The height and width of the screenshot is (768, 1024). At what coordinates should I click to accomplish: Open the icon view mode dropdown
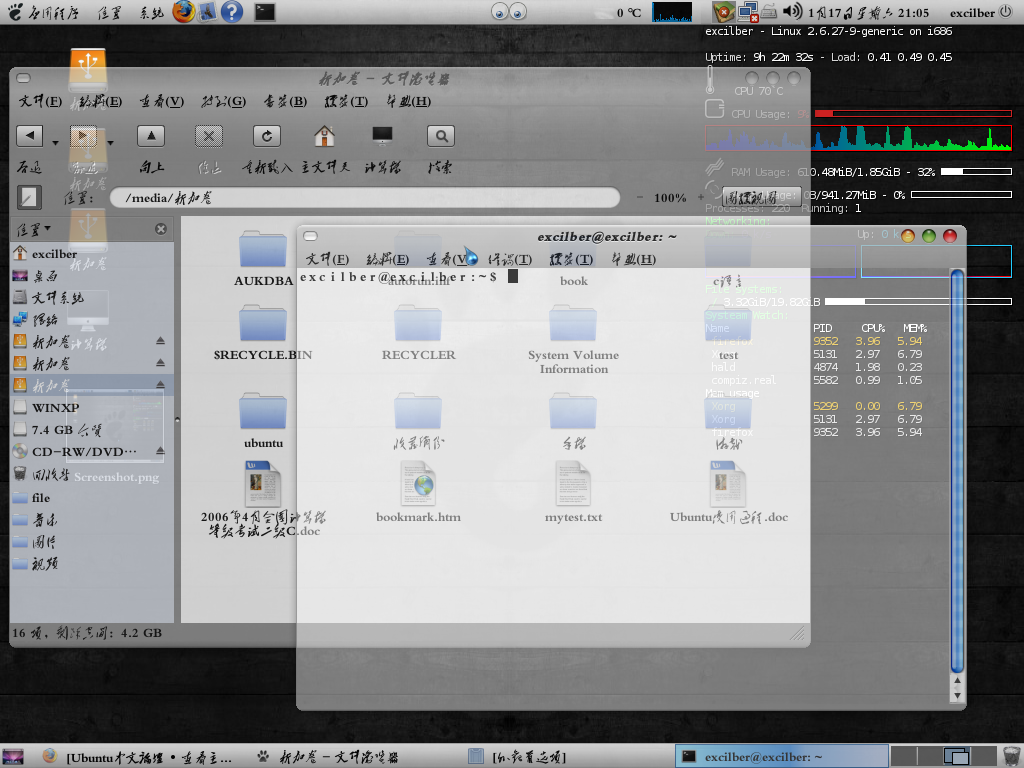(x=761, y=196)
